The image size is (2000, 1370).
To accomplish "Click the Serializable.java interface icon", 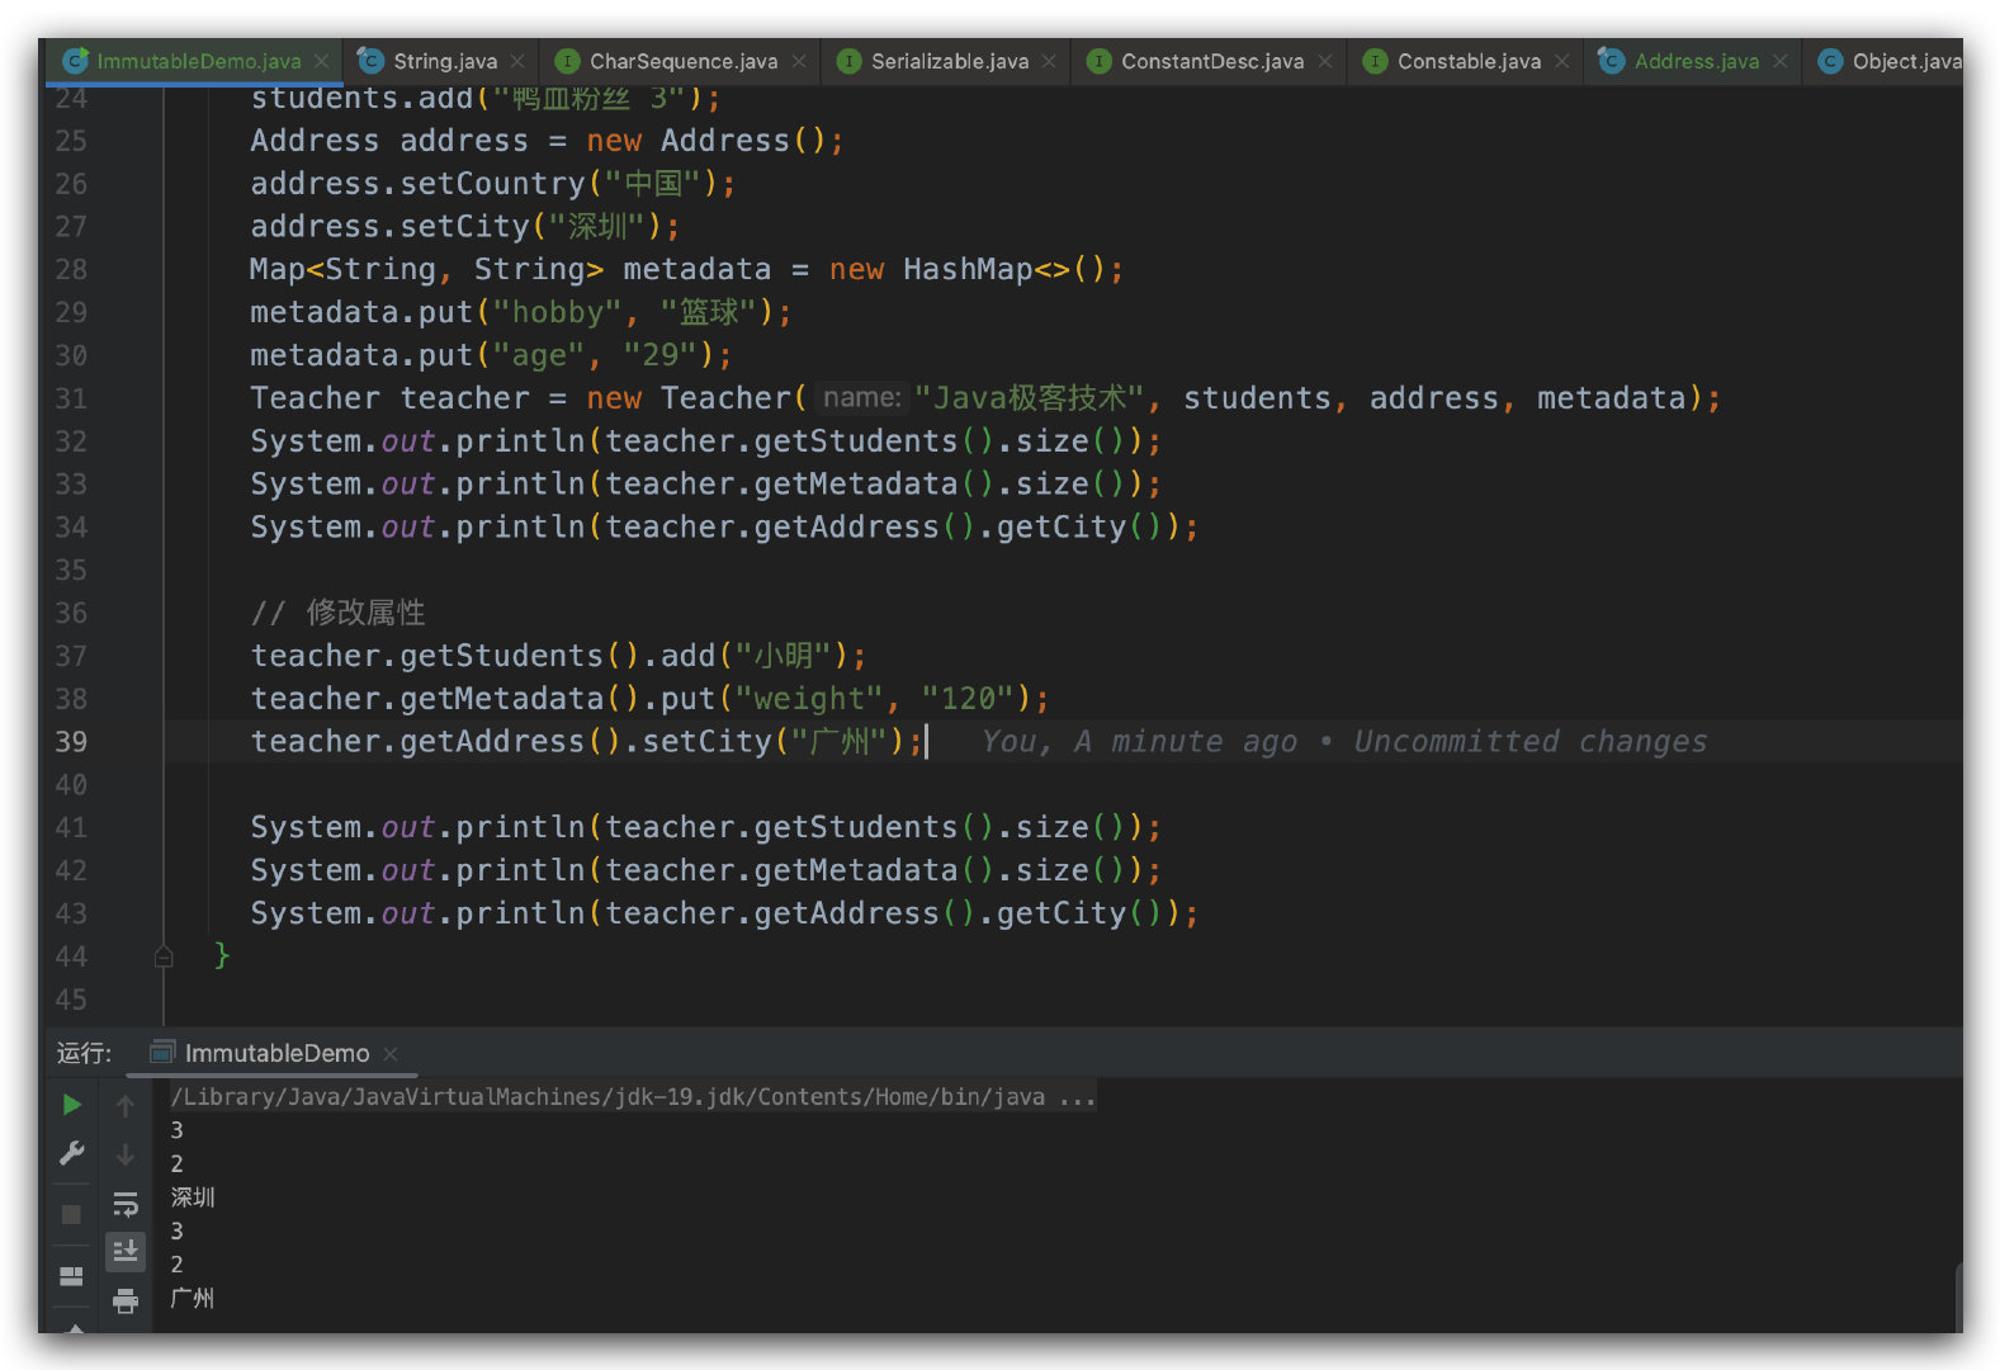I will 848,61.
